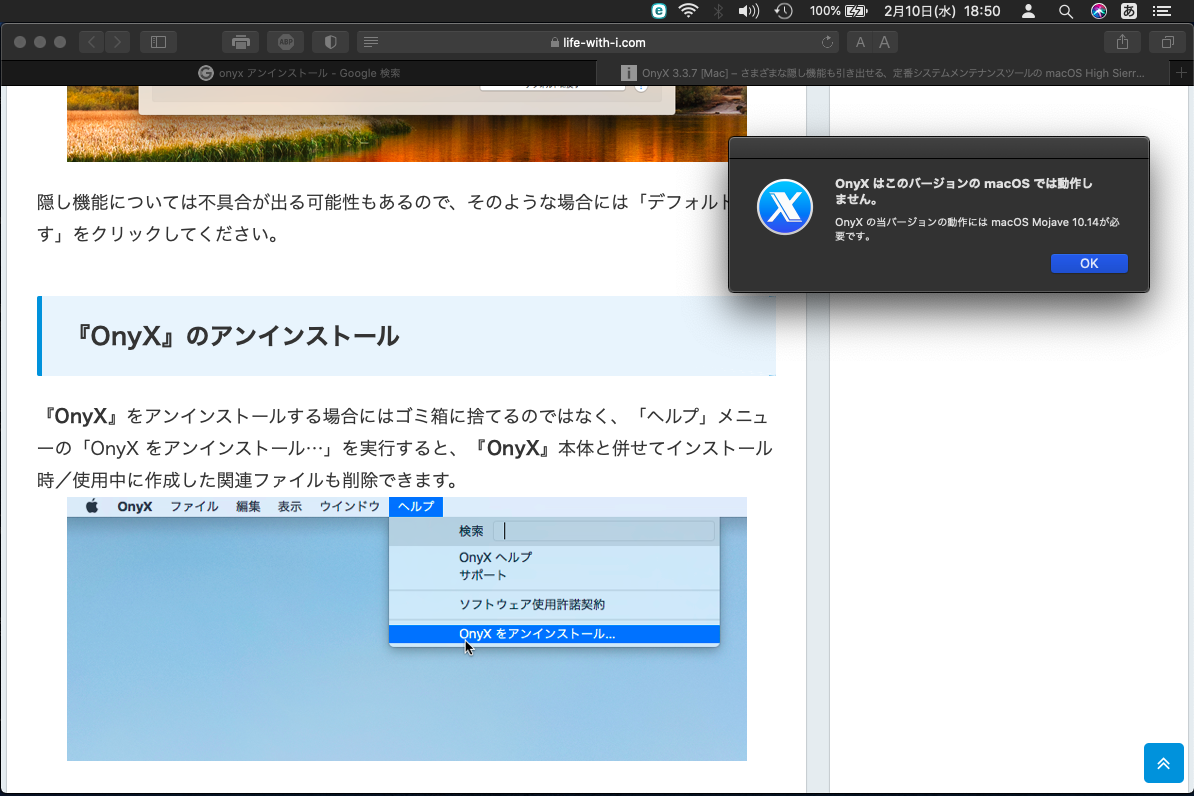Viewport: 1194px width, 796px height.
Task: Toggle Reader view in the address bar
Action: [371, 42]
